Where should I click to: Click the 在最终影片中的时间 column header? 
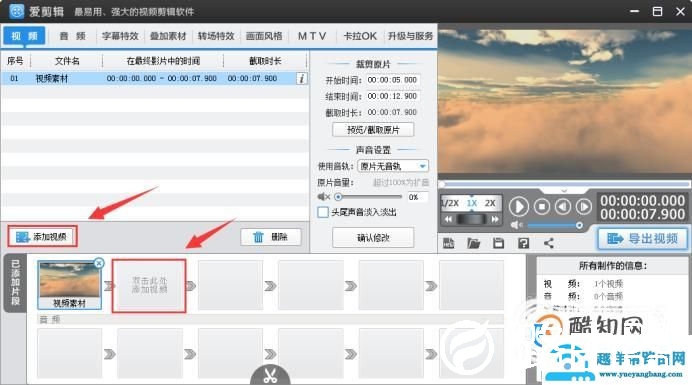163,61
